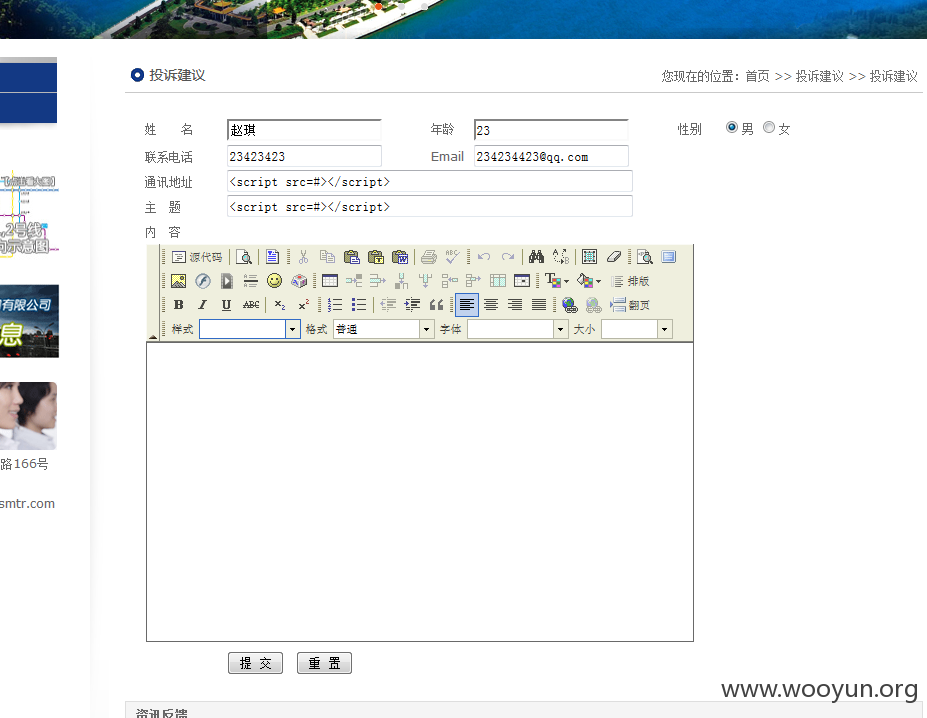Click Paste from Word icon

(x=400, y=257)
